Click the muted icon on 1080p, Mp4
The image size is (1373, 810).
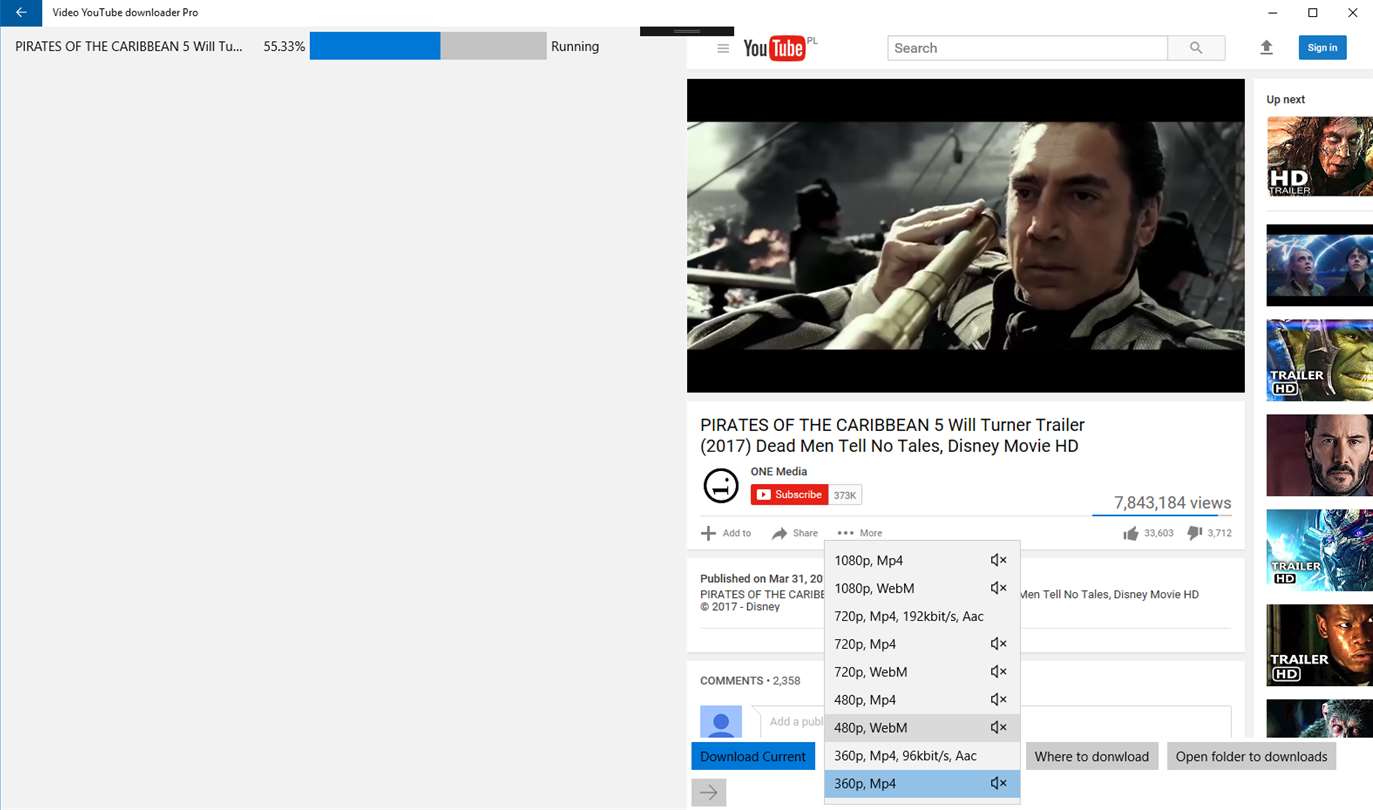pyautogui.click(x=998, y=560)
